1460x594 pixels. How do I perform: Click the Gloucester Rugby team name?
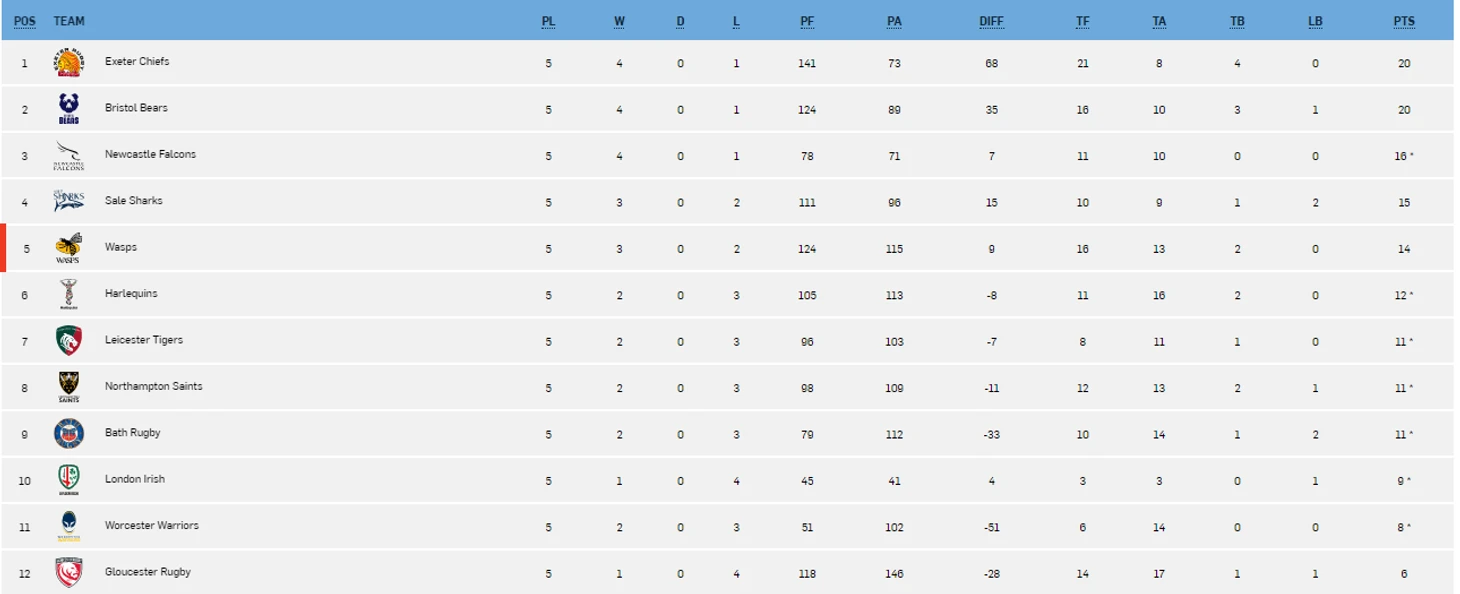point(148,572)
